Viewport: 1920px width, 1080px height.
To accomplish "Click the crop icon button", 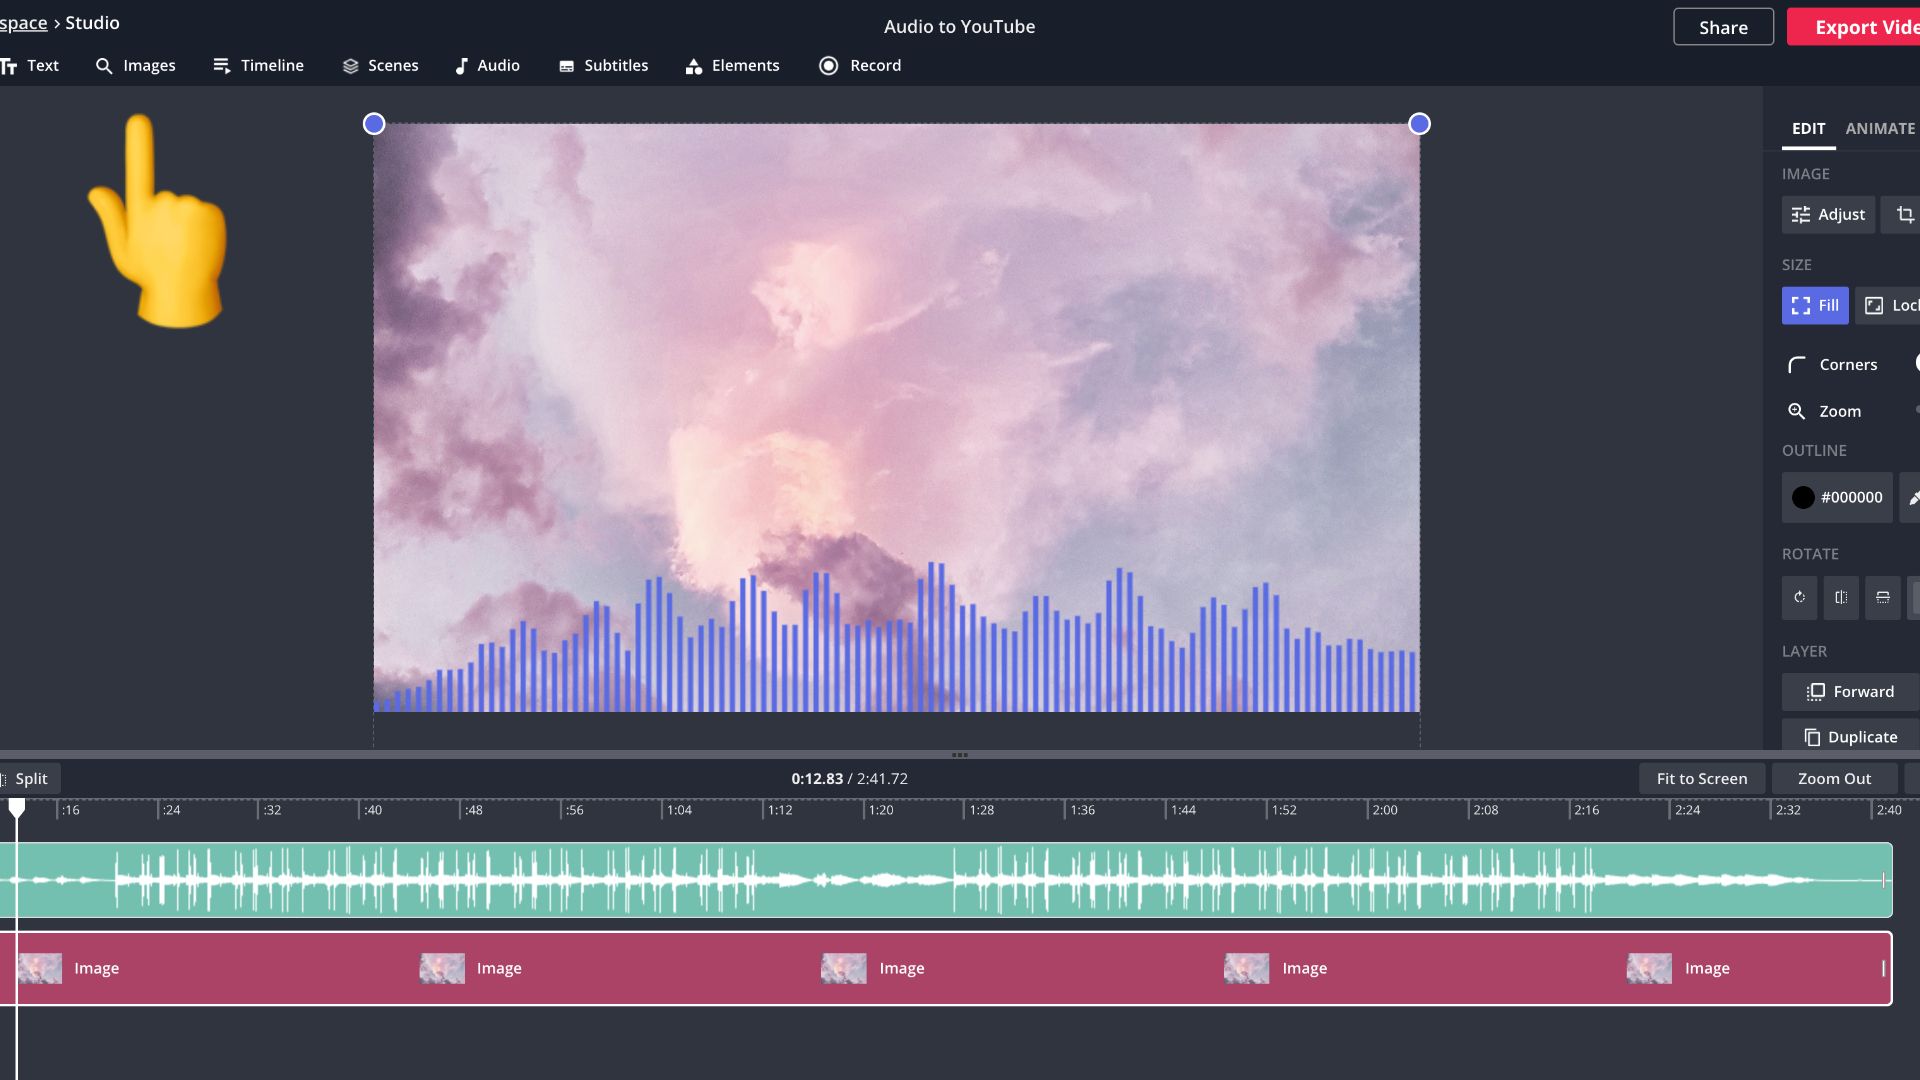I will 1904,215.
